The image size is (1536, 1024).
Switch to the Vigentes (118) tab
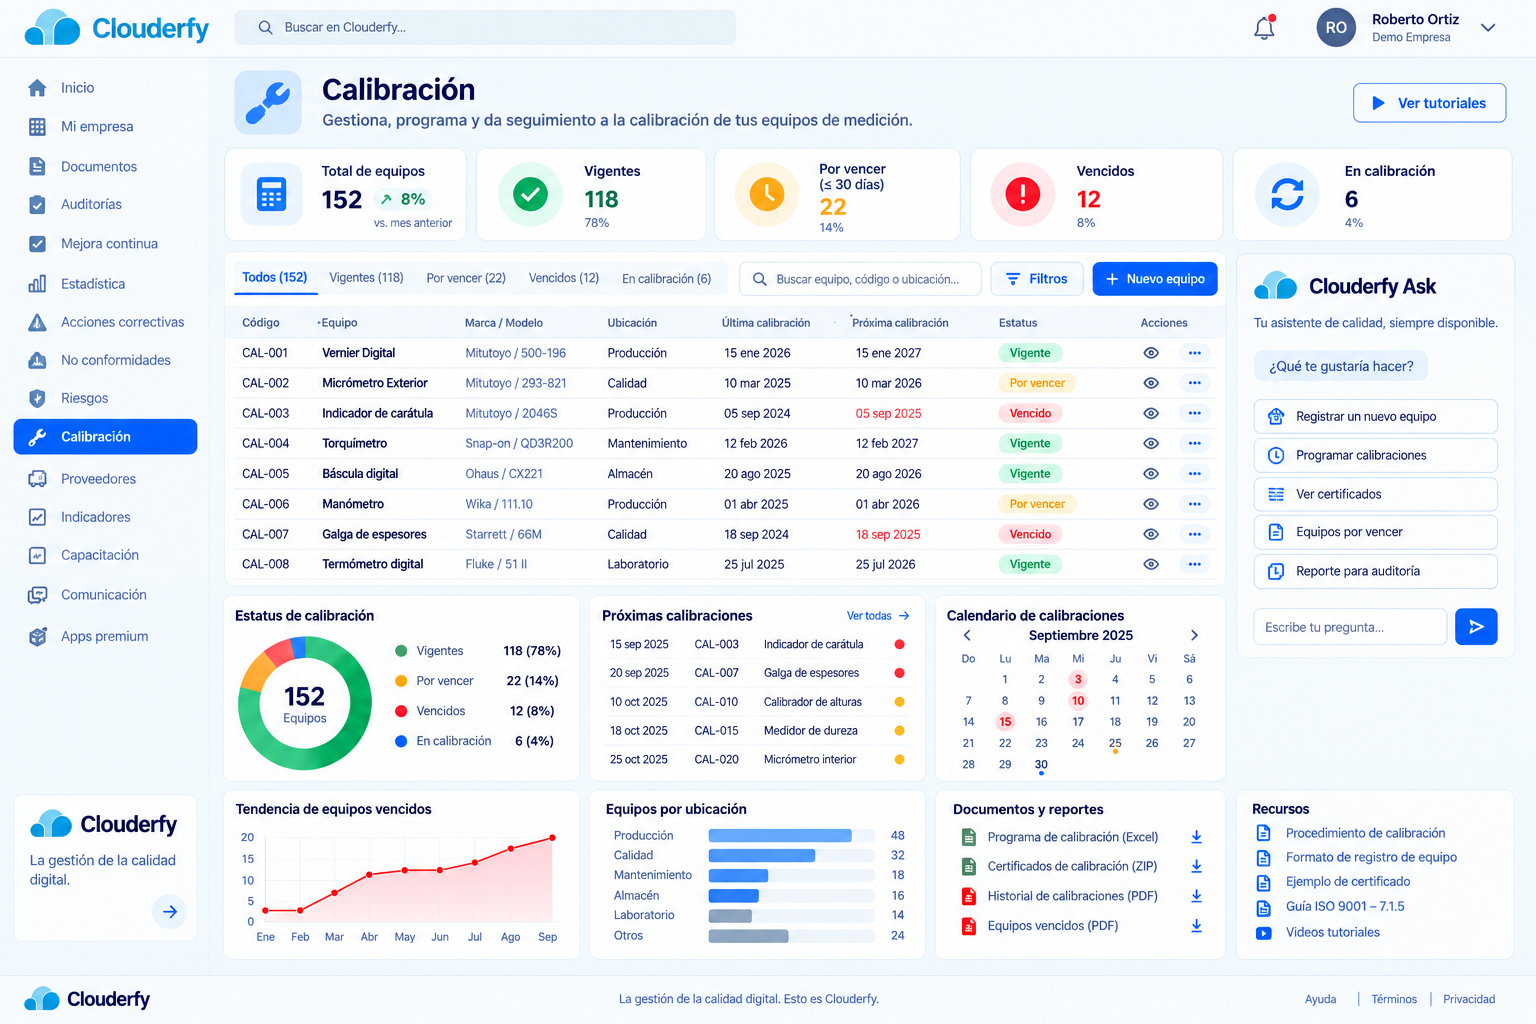366,278
